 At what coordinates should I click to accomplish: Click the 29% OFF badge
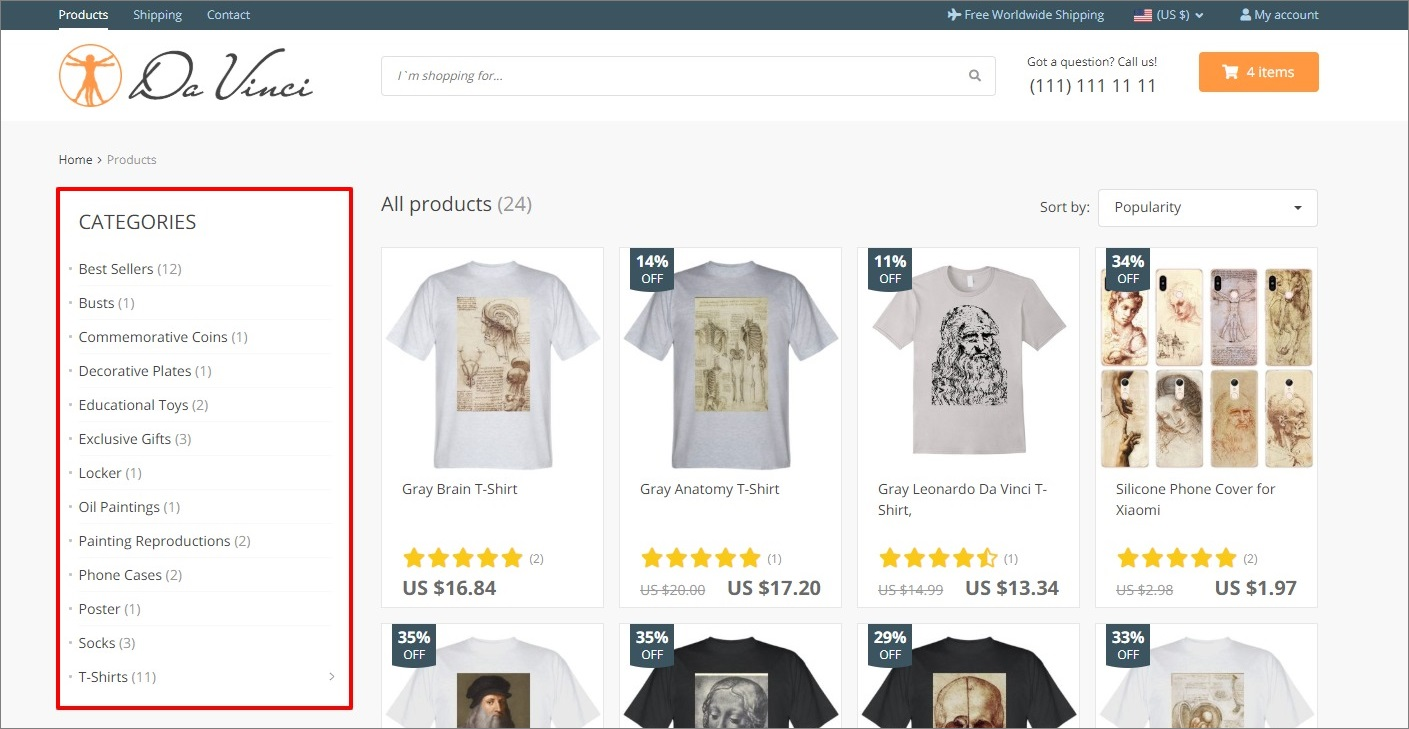890,645
